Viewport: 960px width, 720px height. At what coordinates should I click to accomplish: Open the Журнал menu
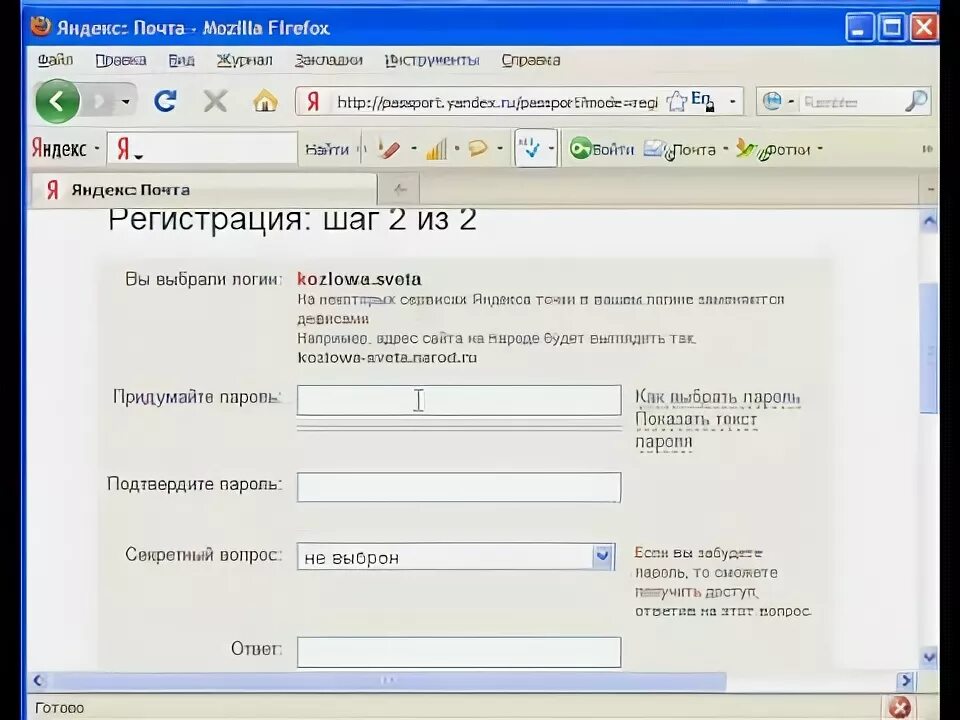pyautogui.click(x=244, y=60)
